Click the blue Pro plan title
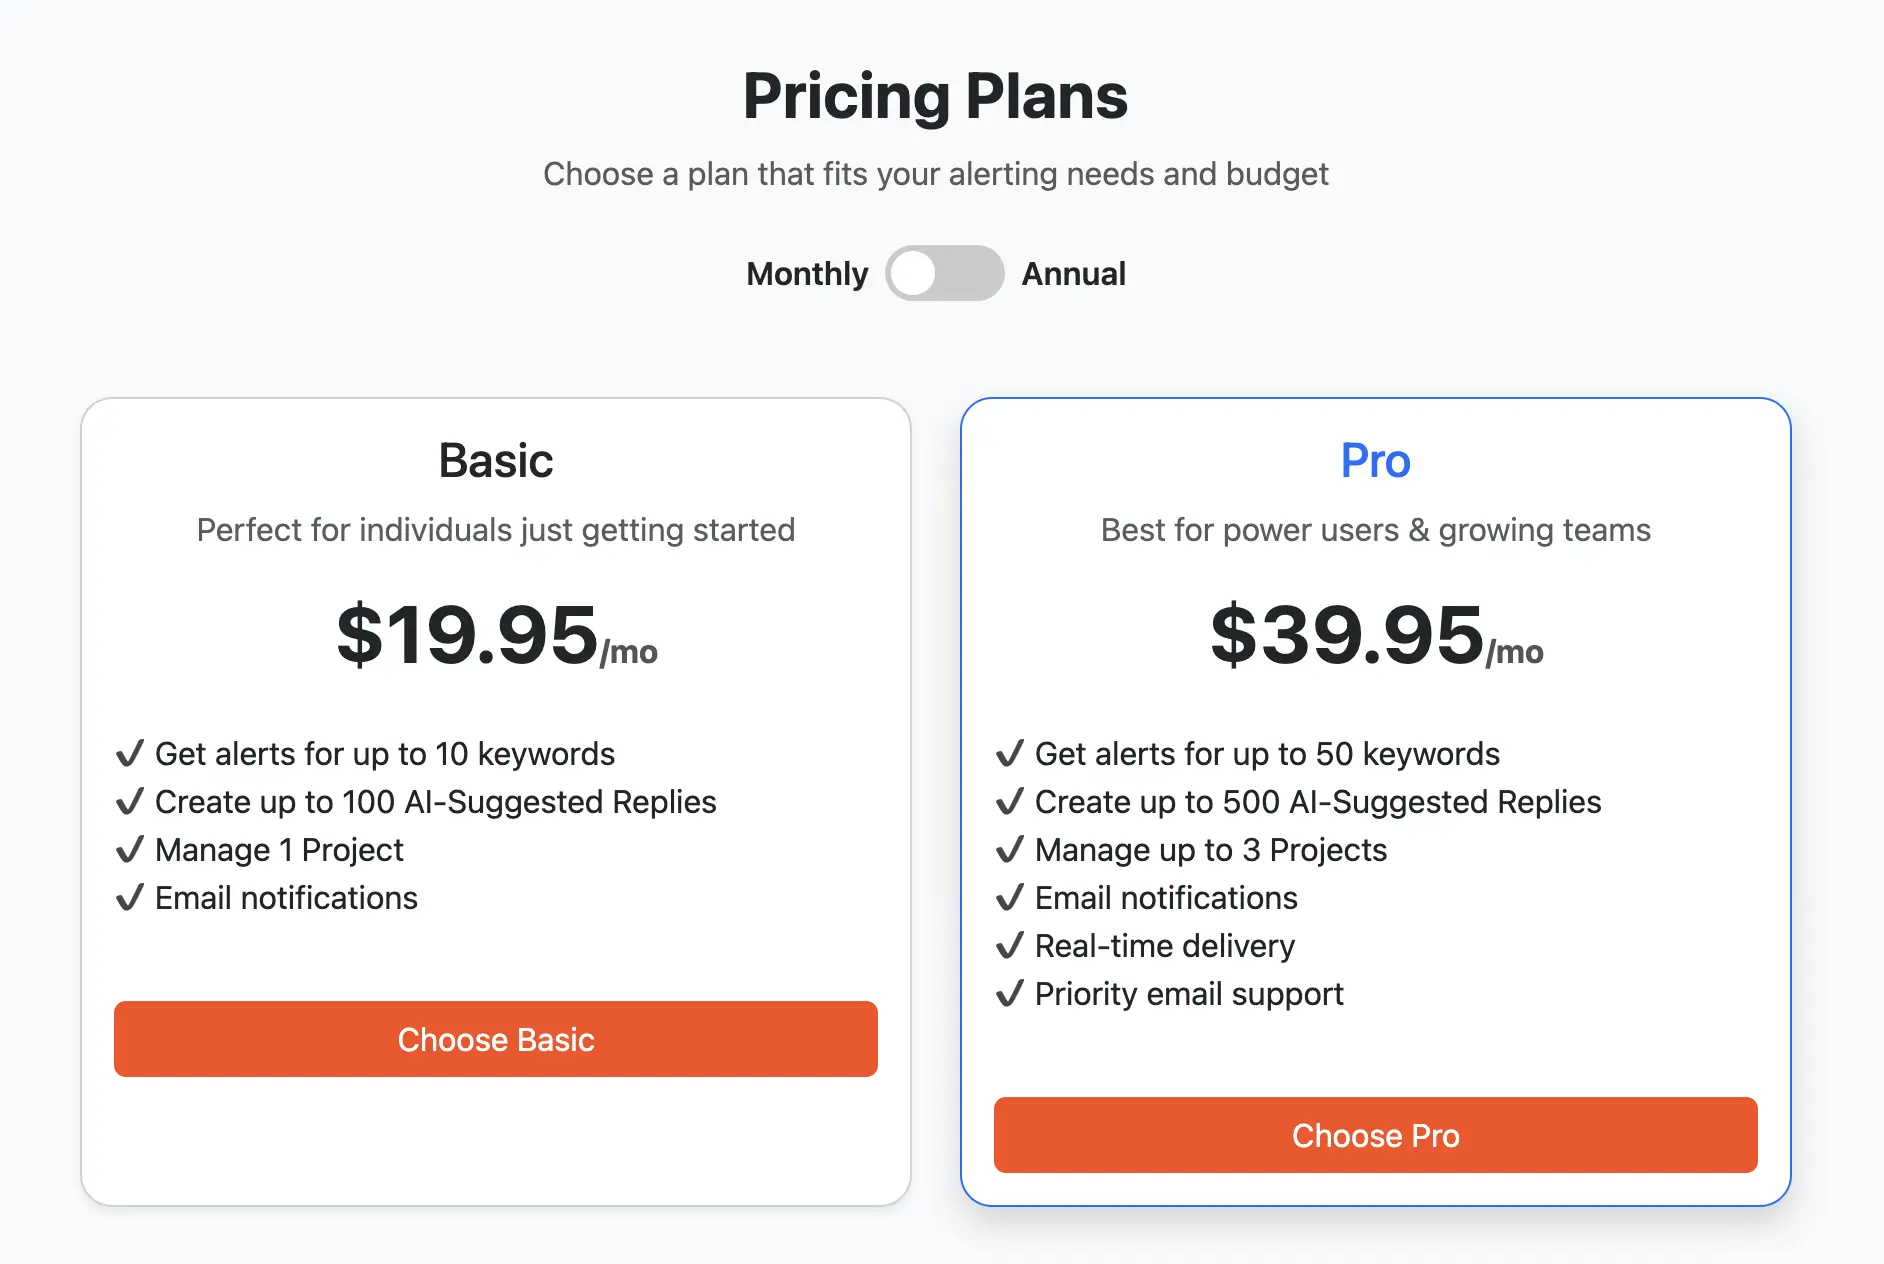The image size is (1884, 1264). [x=1375, y=461]
